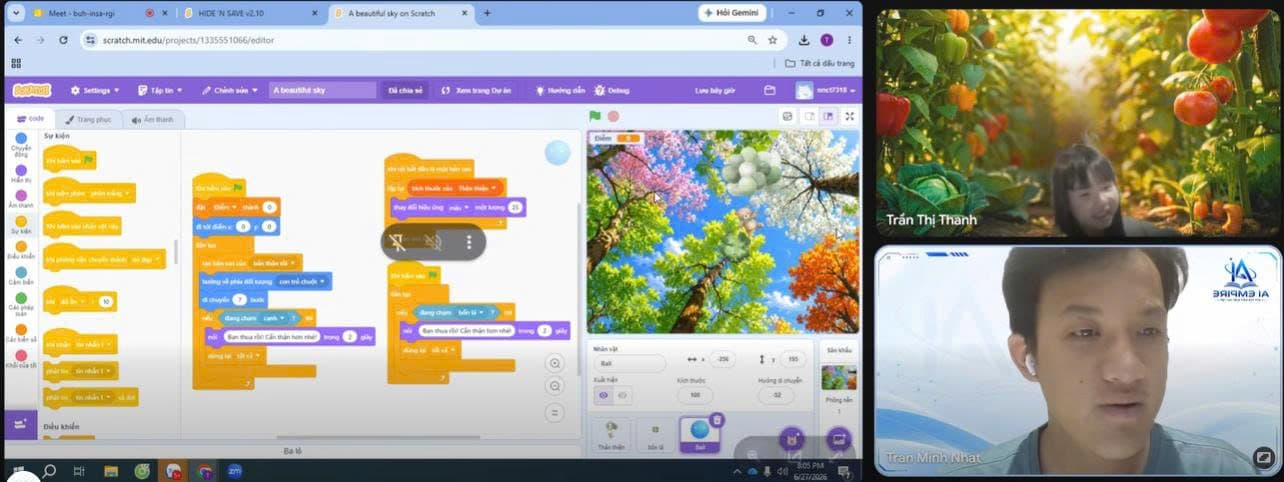Reset the workspace zoom with the equals button
This screenshot has height=482, width=1284.
pos(555,412)
